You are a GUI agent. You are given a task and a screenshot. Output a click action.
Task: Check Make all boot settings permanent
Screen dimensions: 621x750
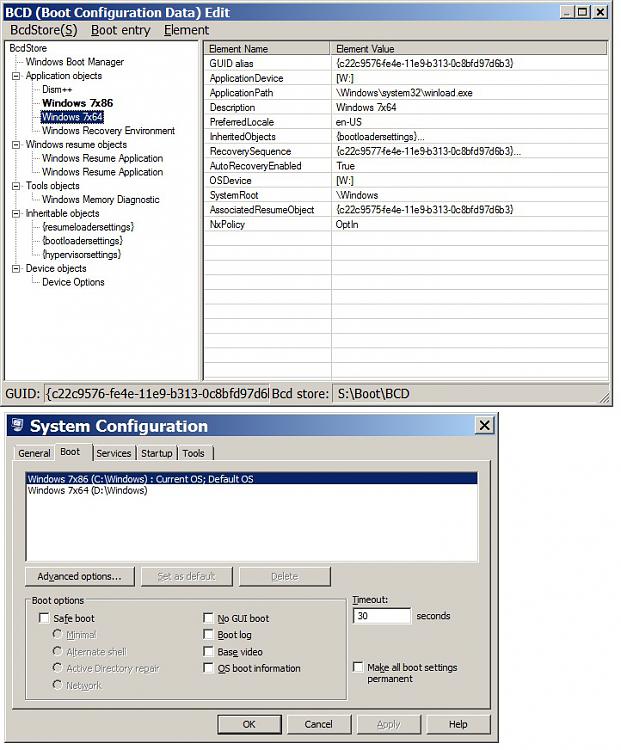point(358,666)
